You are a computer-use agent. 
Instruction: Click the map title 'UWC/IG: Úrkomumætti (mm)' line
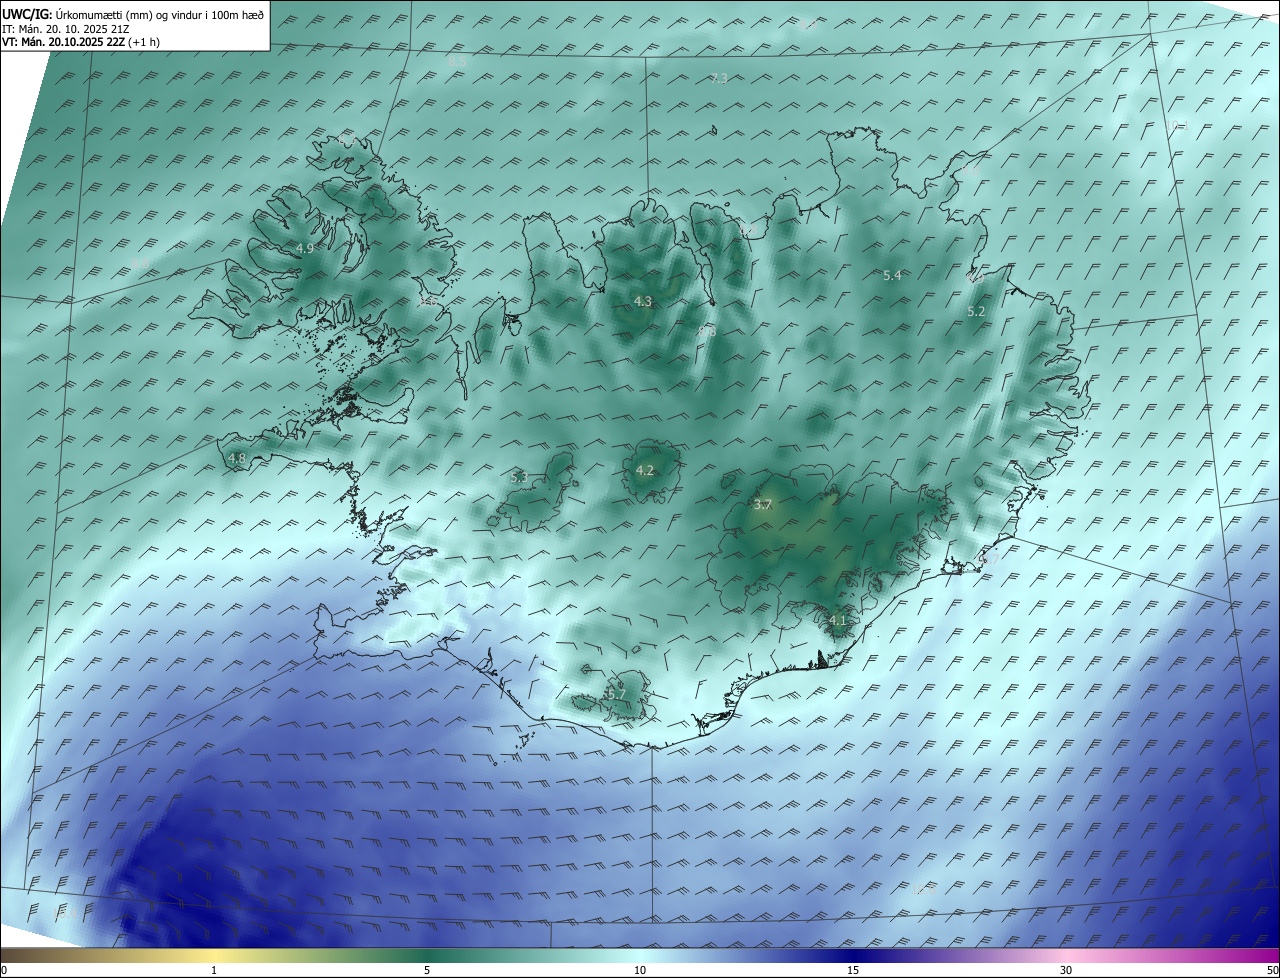point(133,14)
